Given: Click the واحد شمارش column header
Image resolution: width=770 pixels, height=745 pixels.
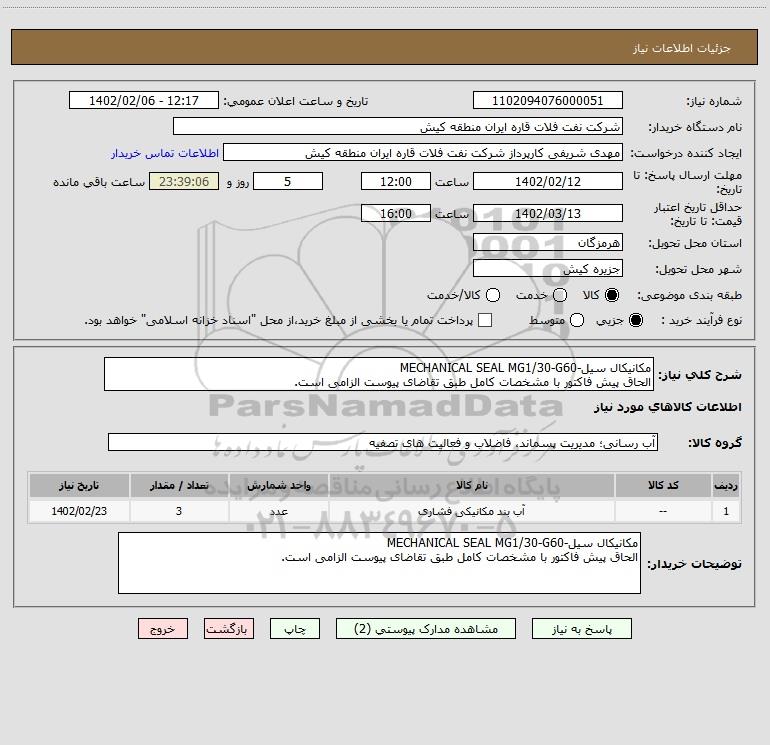Looking at the screenshot, I should 278,485.
